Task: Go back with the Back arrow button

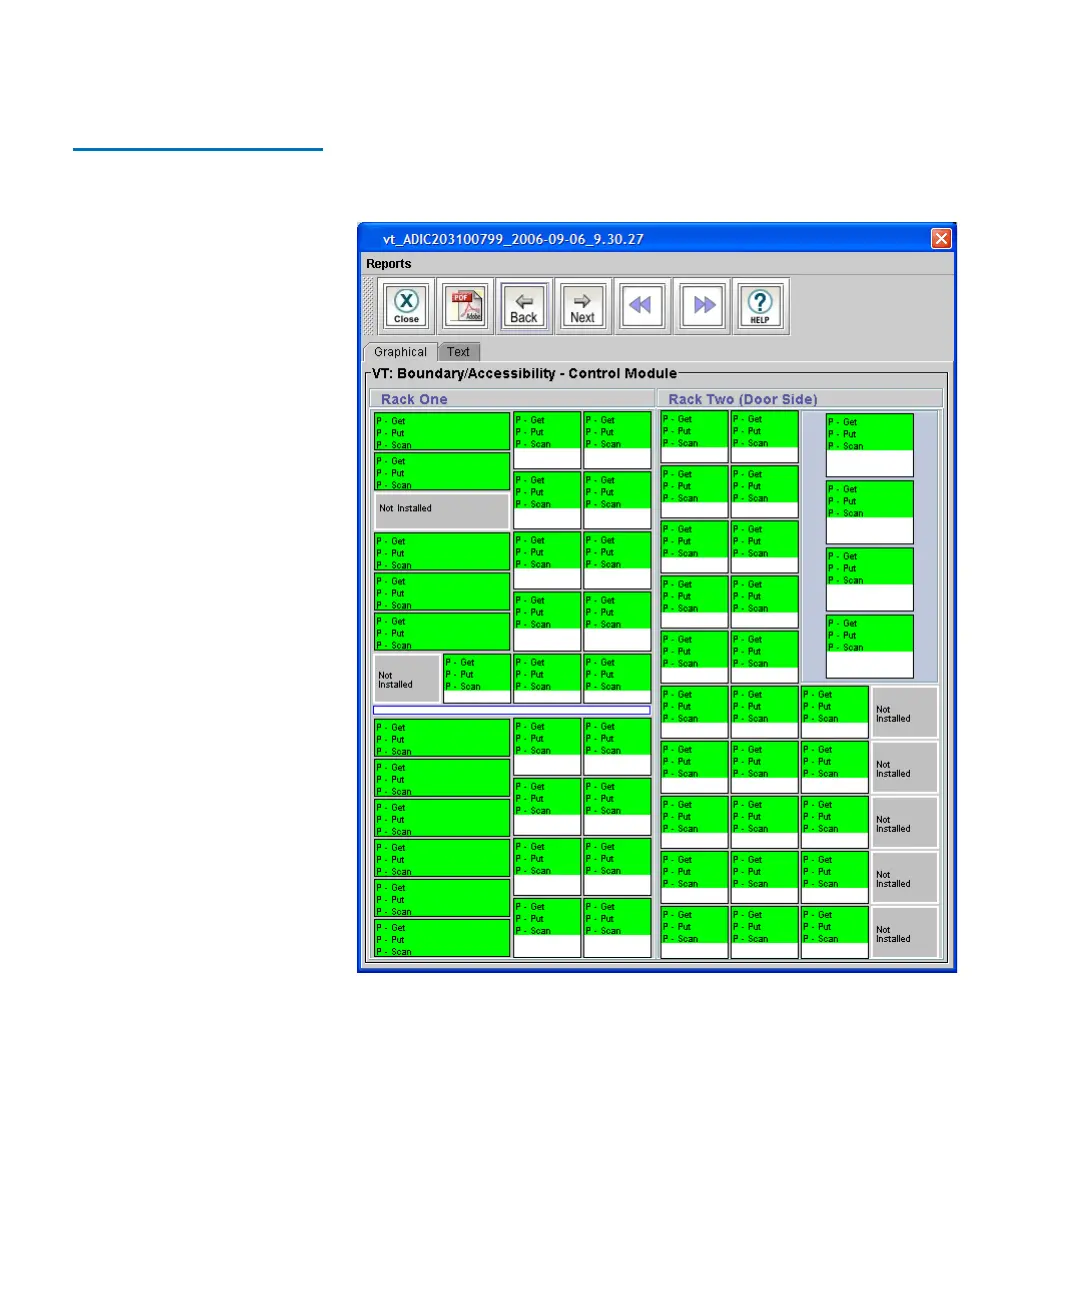Action: pyautogui.click(x=525, y=306)
